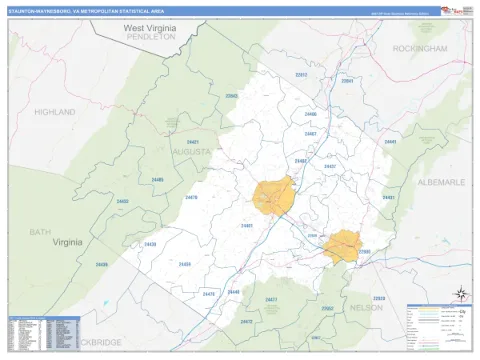The image size is (480, 360).
Task: Click ZIP code label 24437
Action: tap(330, 166)
